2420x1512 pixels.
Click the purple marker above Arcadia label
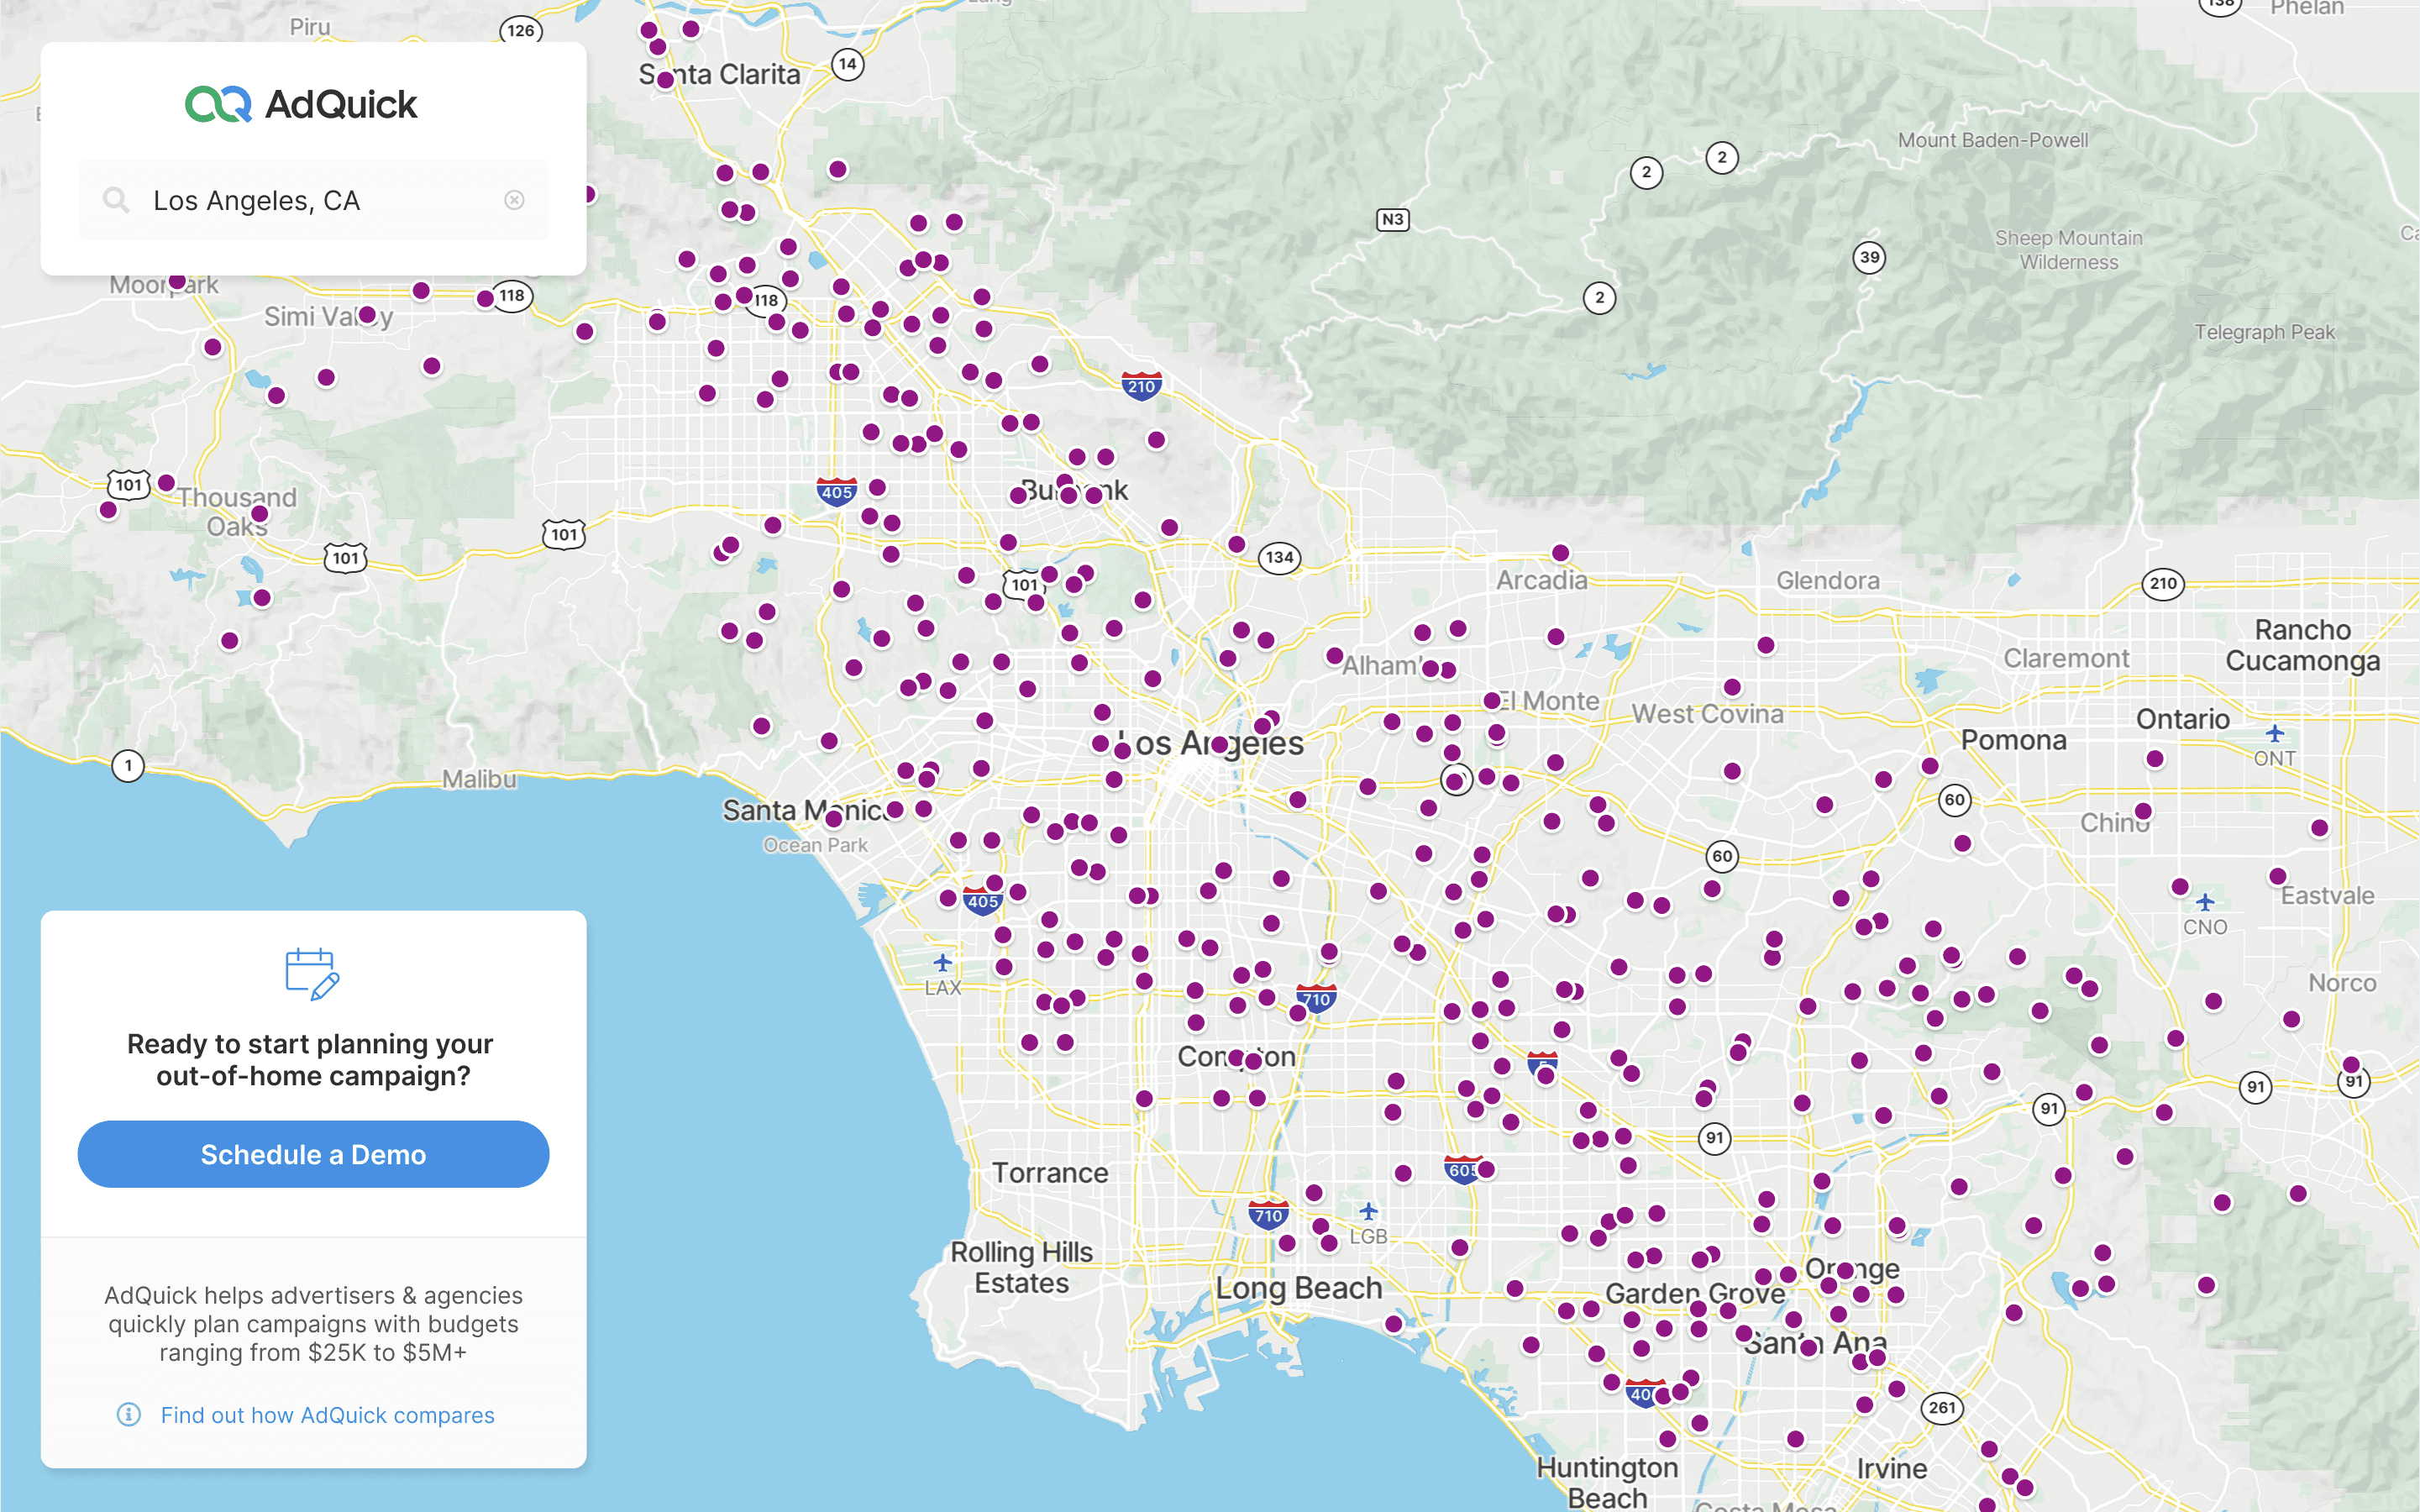tap(1560, 553)
